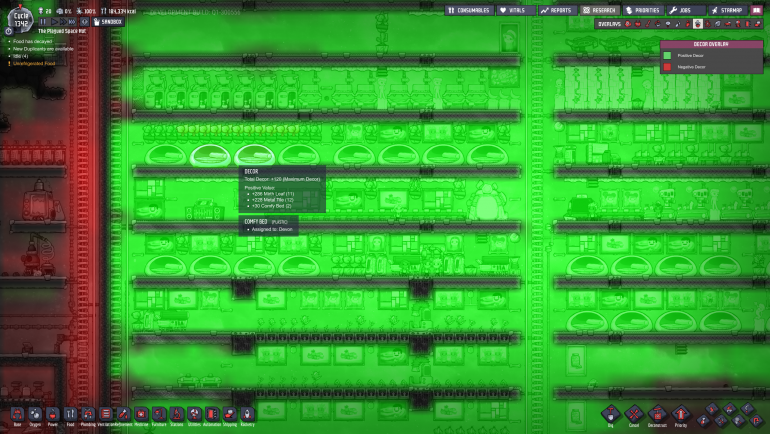Image resolution: width=770 pixels, height=434 pixels.
Task: Toggle the red alert diamond button
Action: (84, 22)
